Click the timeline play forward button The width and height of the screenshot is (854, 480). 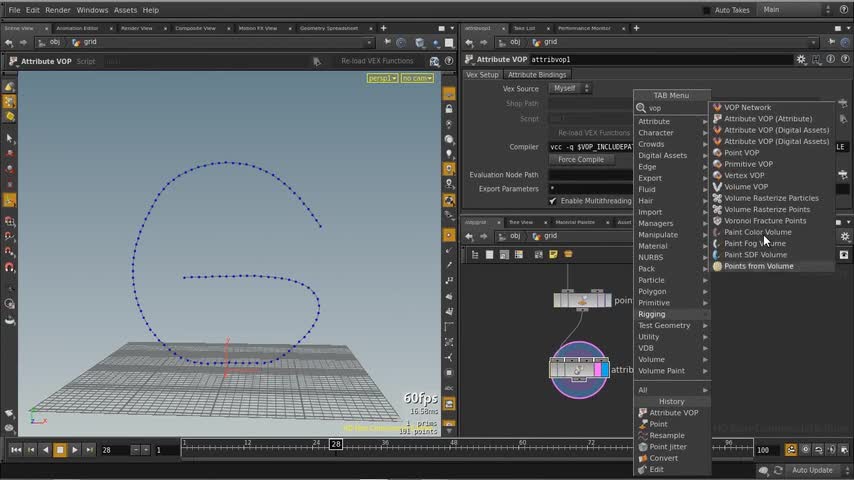coord(75,450)
